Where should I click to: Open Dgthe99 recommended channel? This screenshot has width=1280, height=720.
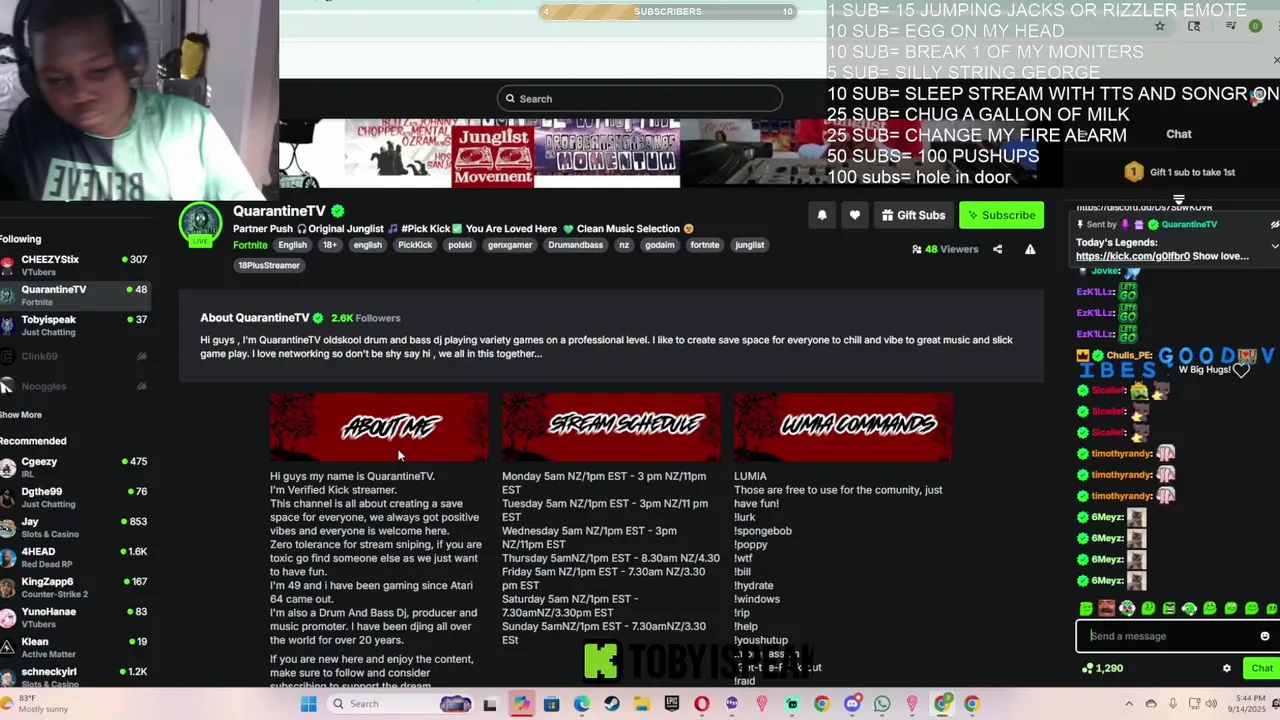pyautogui.click(x=75, y=497)
